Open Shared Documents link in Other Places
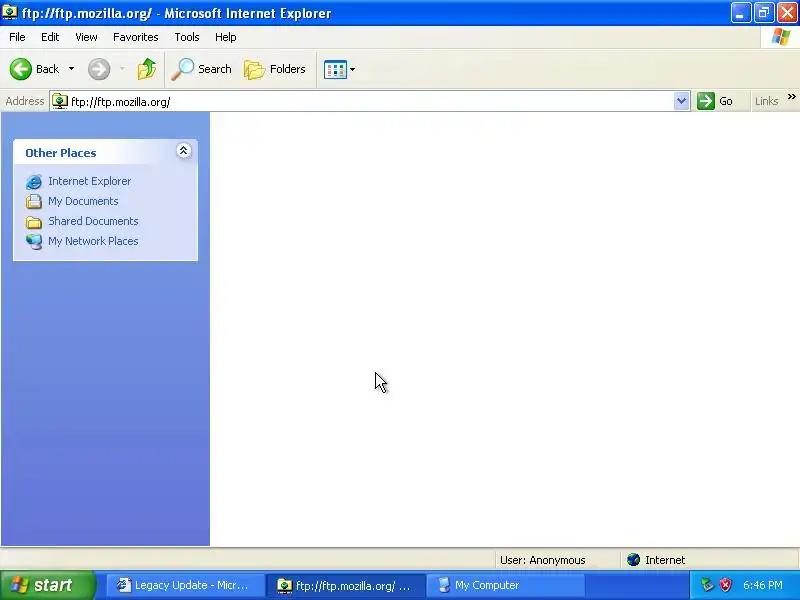This screenshot has height=600, width=800. 93,221
